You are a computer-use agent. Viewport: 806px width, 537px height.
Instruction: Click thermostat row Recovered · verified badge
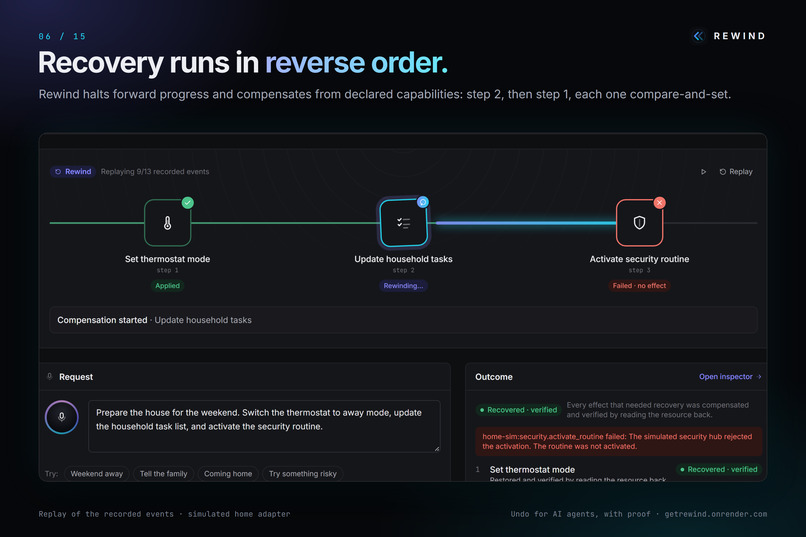(x=719, y=469)
